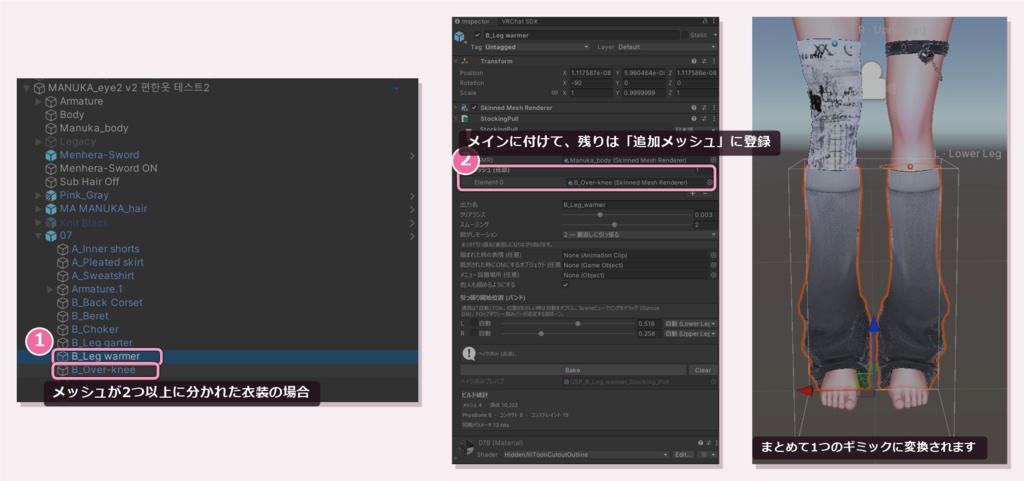Click the 出力名 B_Leg_warmer field

click(x=639, y=204)
